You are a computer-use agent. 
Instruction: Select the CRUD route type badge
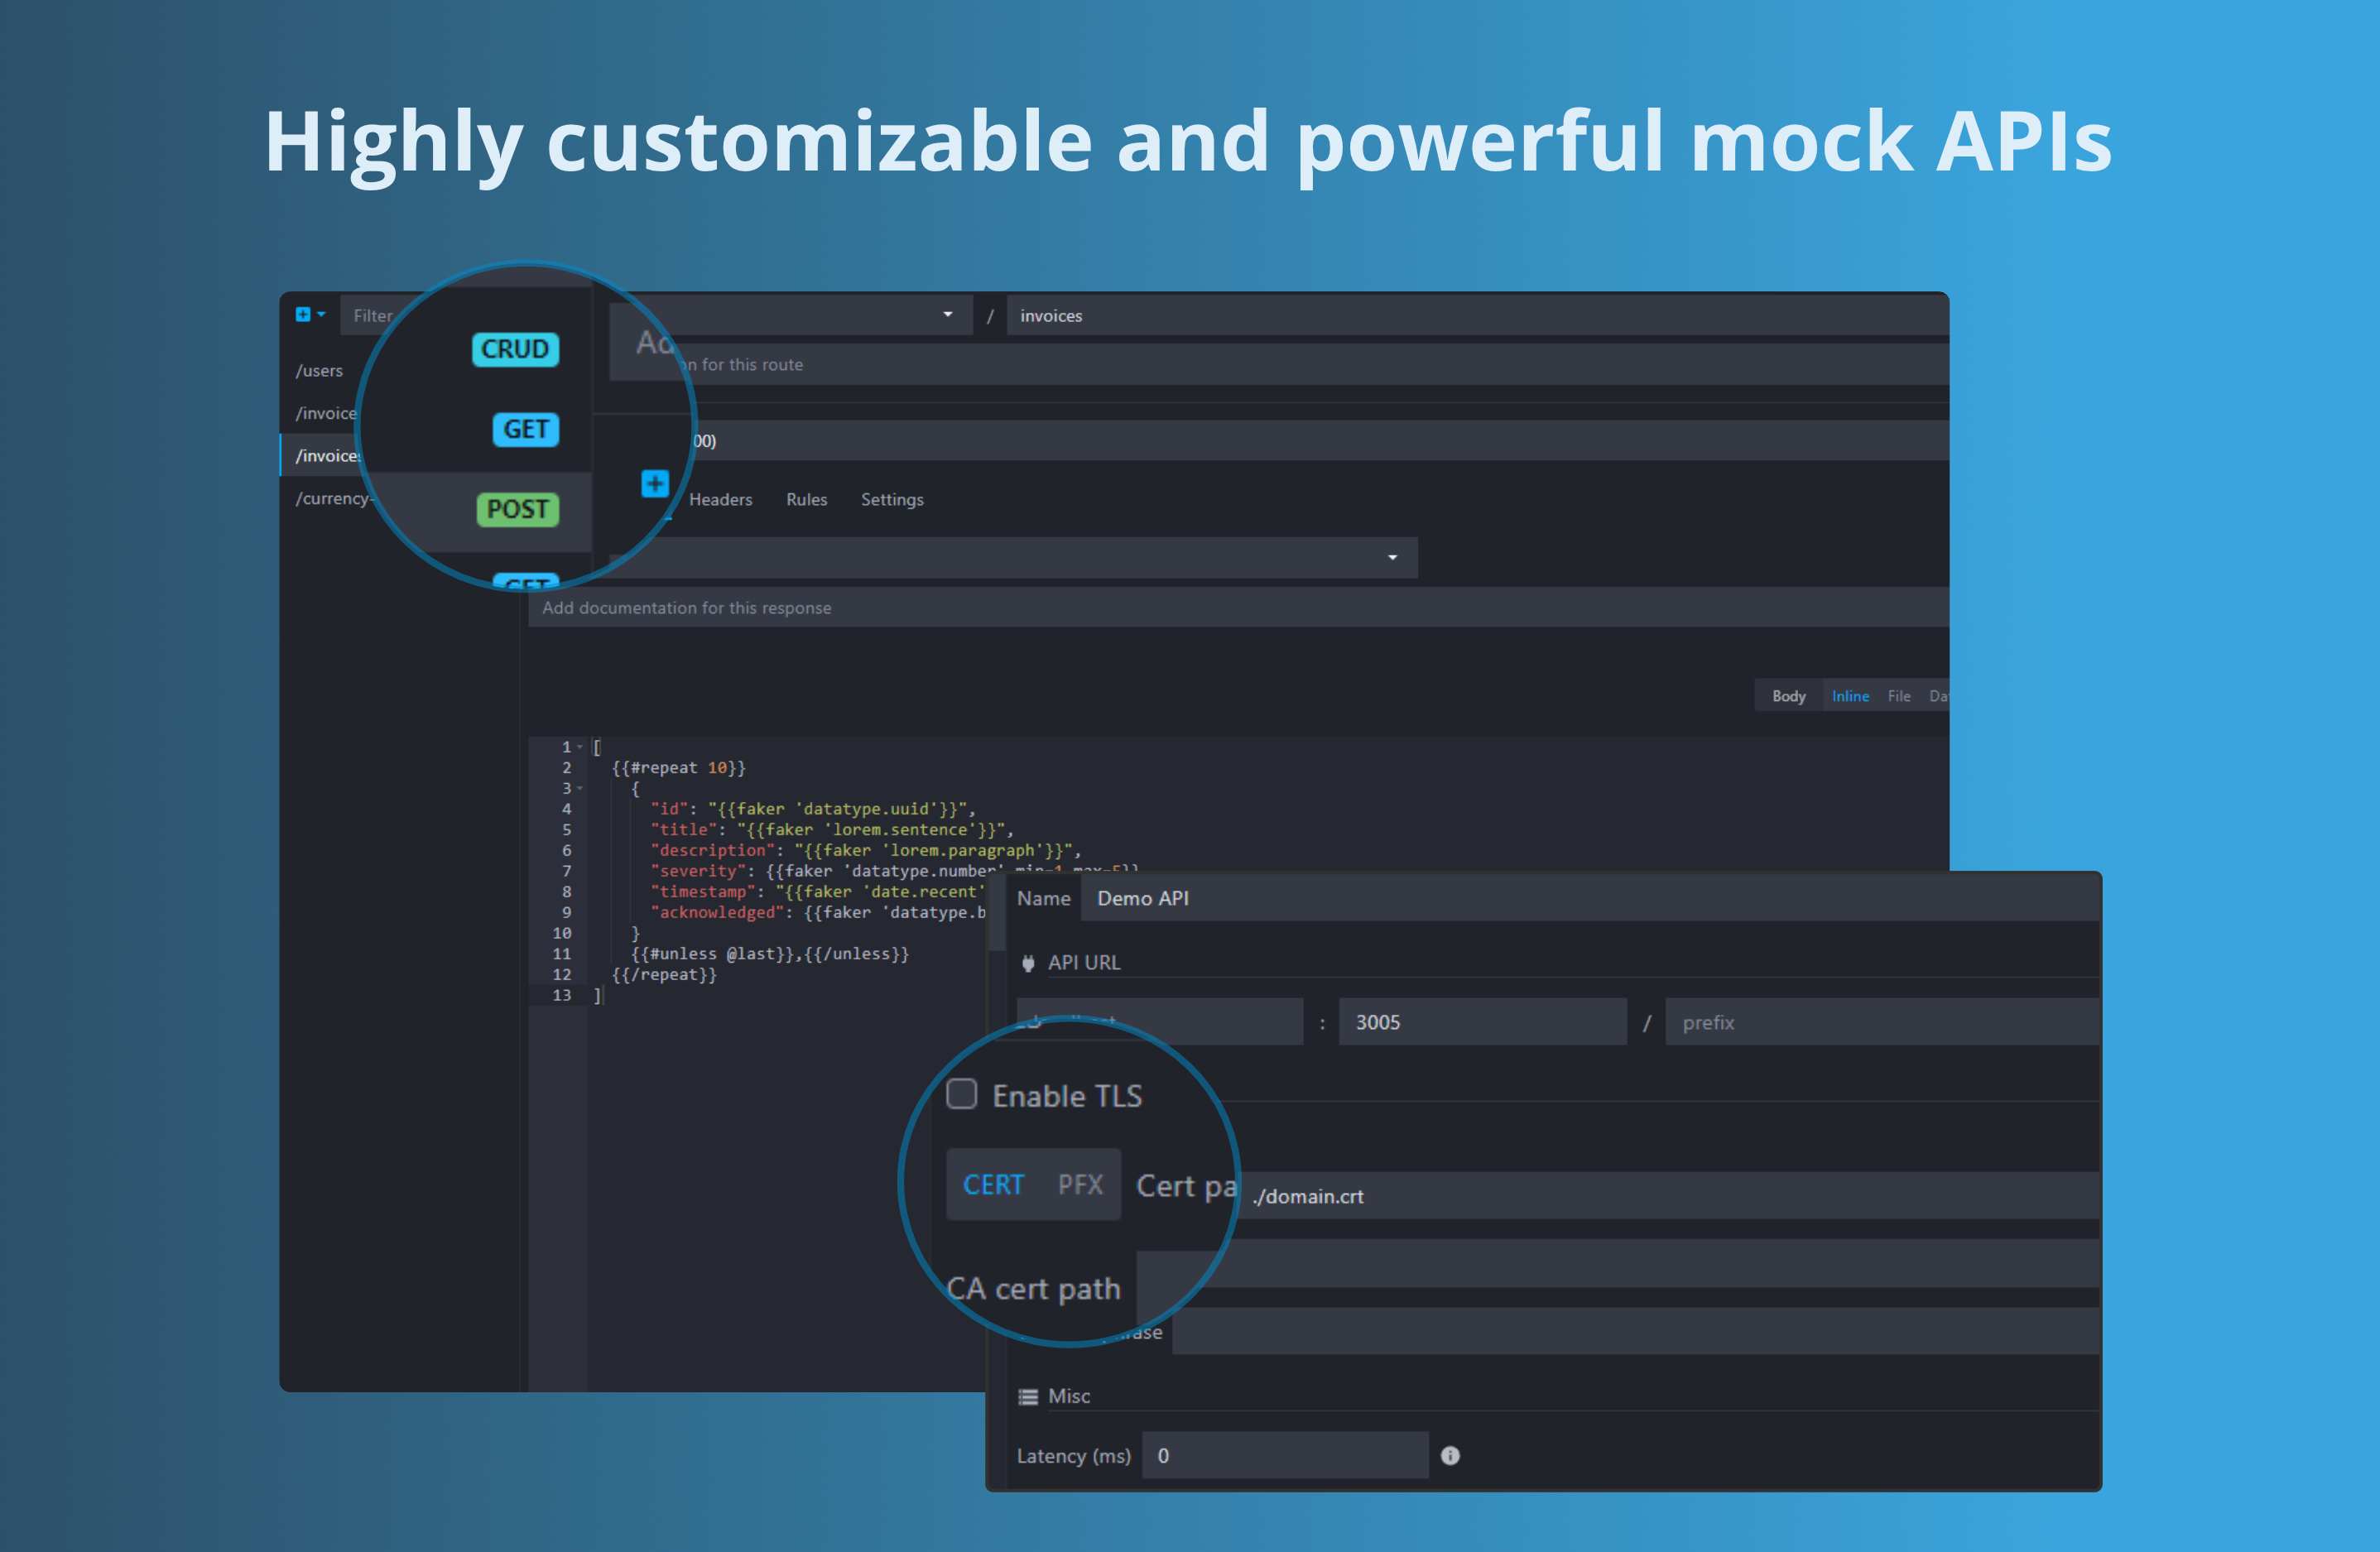click(x=515, y=349)
